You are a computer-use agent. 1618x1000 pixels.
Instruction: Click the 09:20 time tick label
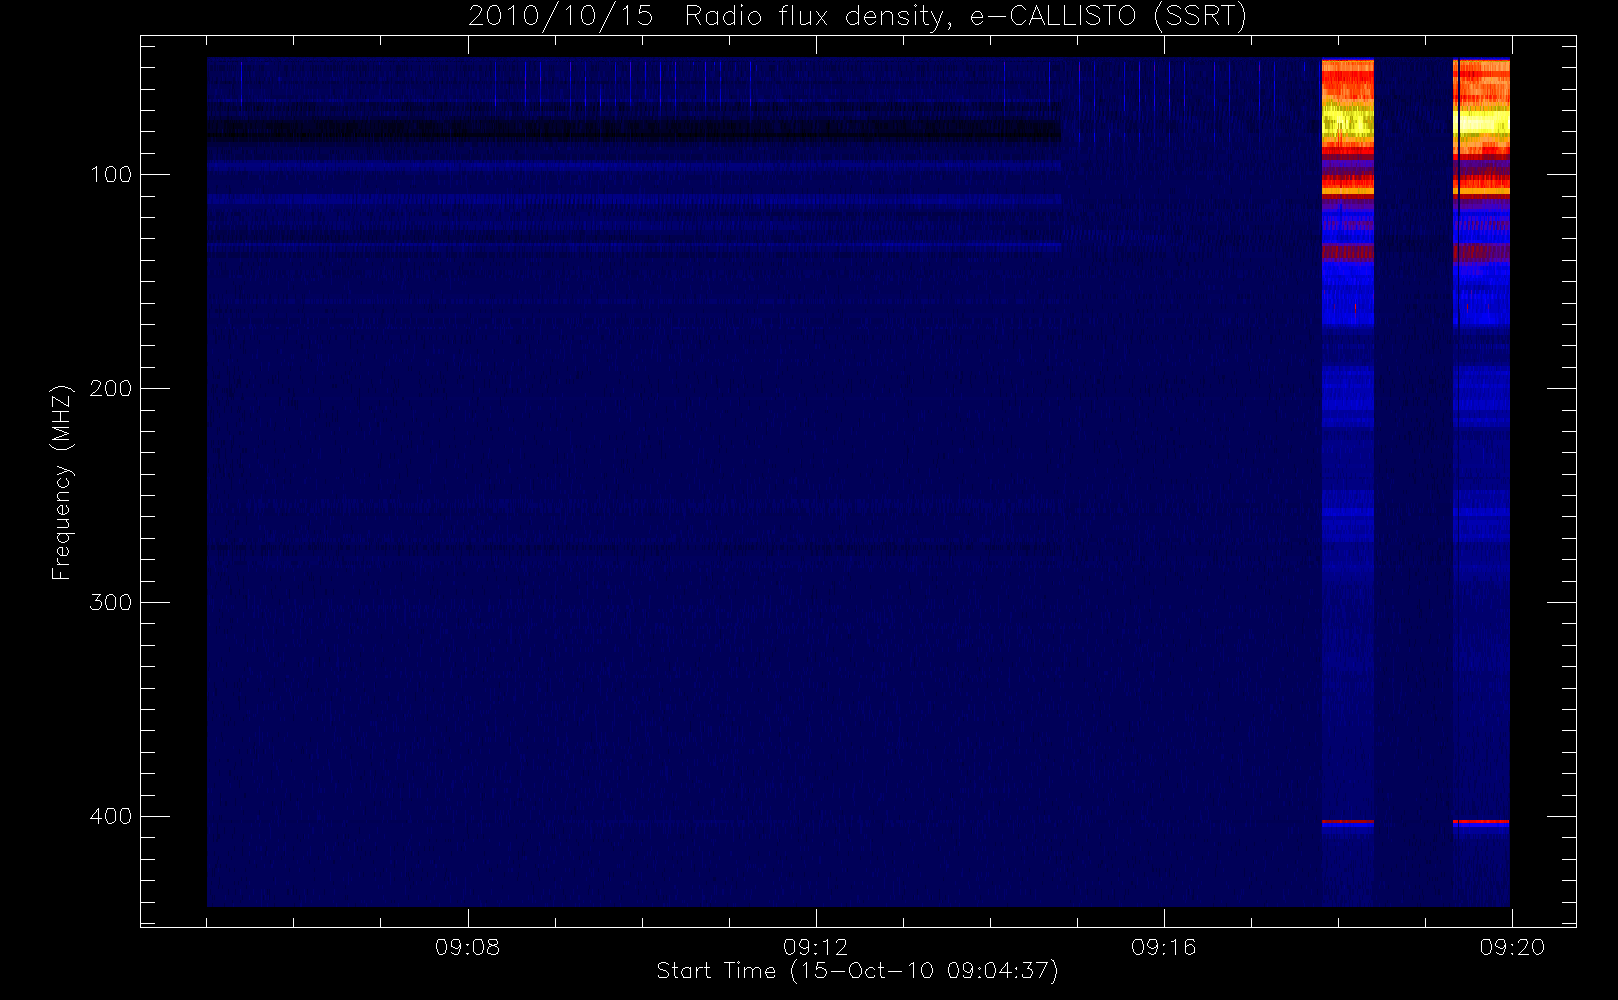tap(1512, 947)
